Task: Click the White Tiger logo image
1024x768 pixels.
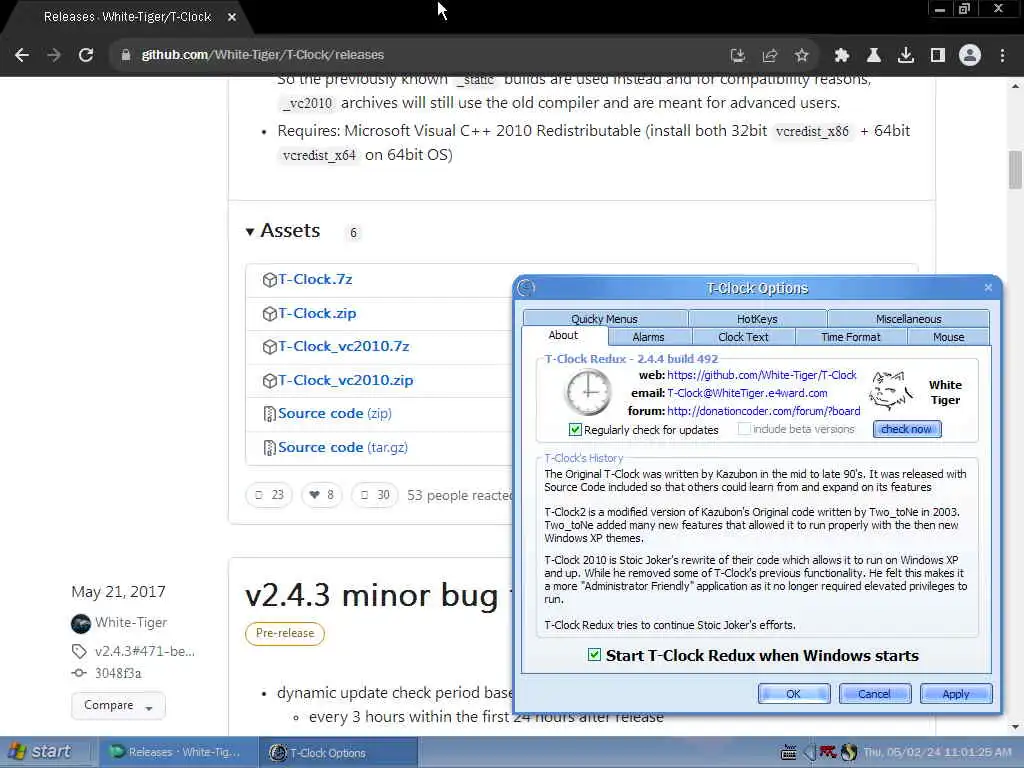Action: tap(890, 391)
